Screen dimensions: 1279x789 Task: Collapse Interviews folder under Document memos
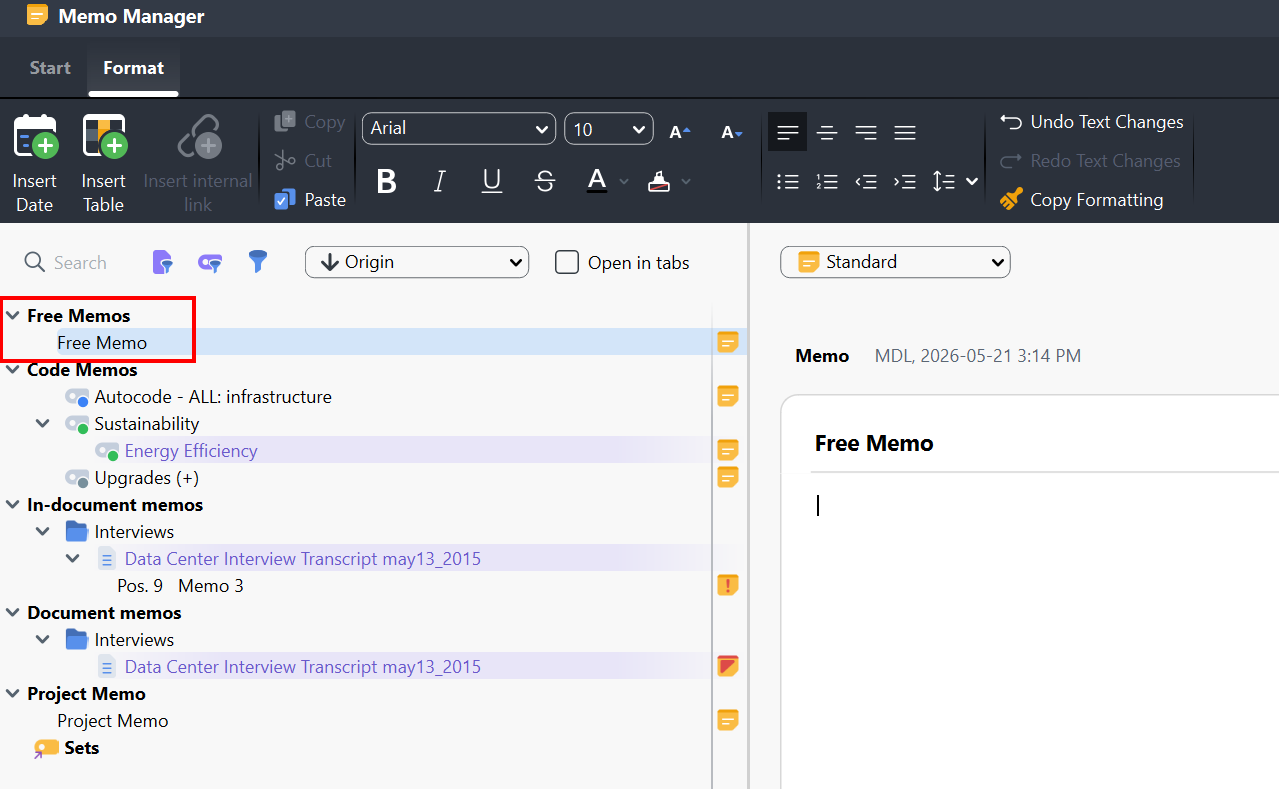pyautogui.click(x=43, y=640)
